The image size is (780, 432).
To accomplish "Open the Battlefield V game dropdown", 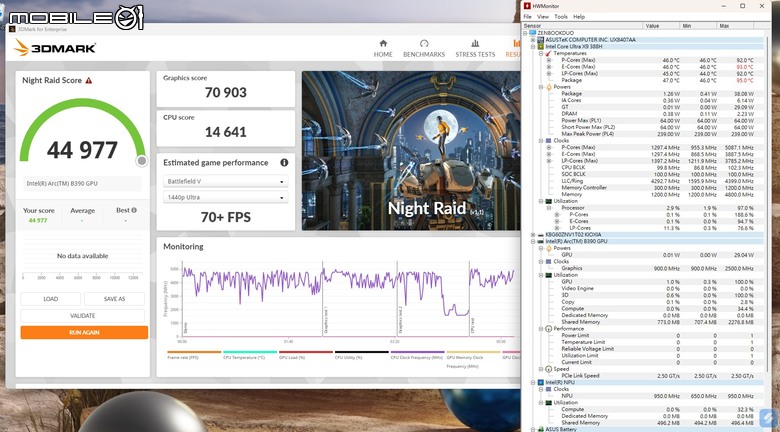I will point(225,181).
